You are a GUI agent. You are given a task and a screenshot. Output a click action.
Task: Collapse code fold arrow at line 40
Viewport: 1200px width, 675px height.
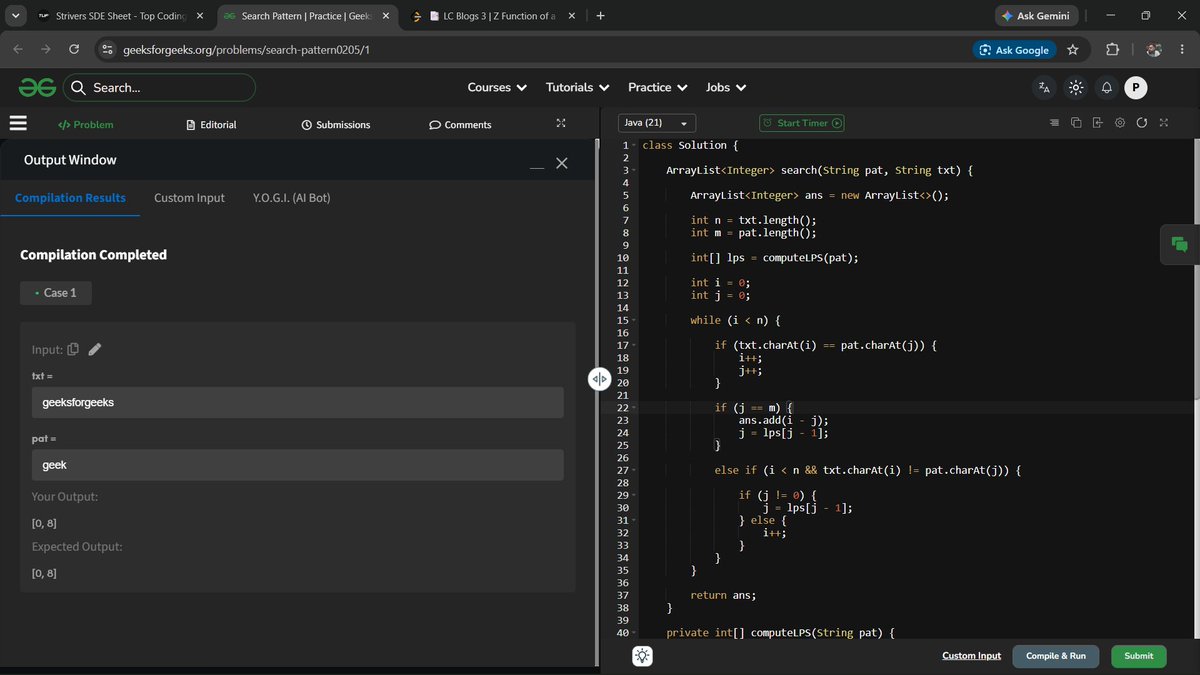(634, 634)
